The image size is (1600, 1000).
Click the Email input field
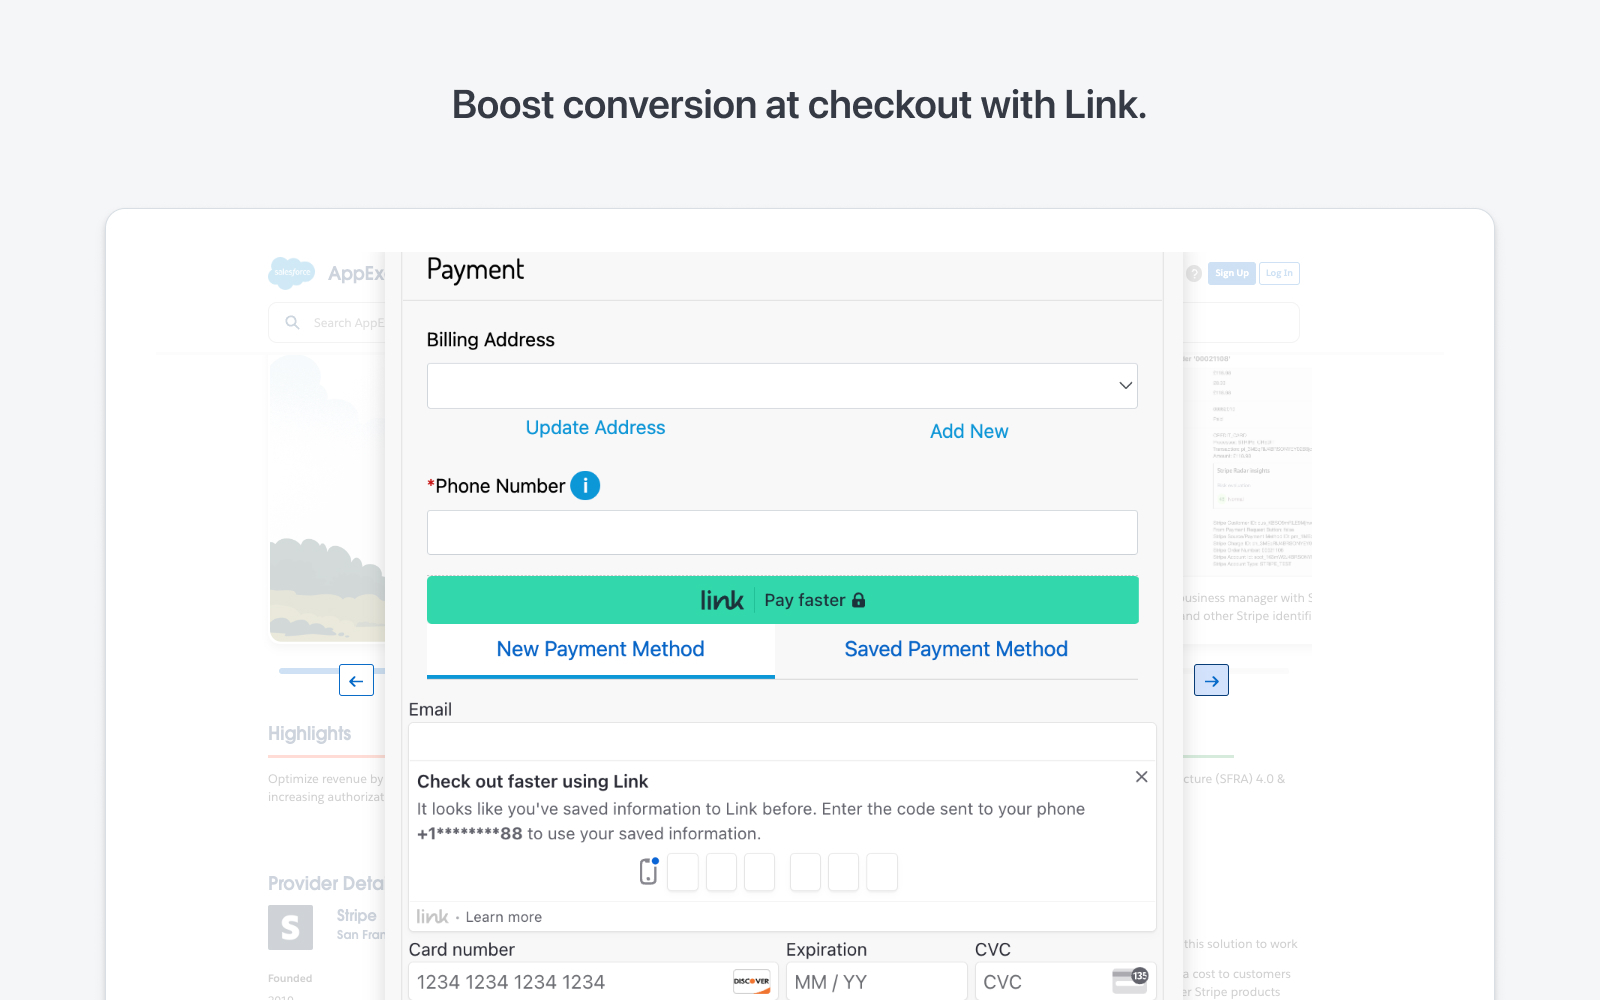782,741
